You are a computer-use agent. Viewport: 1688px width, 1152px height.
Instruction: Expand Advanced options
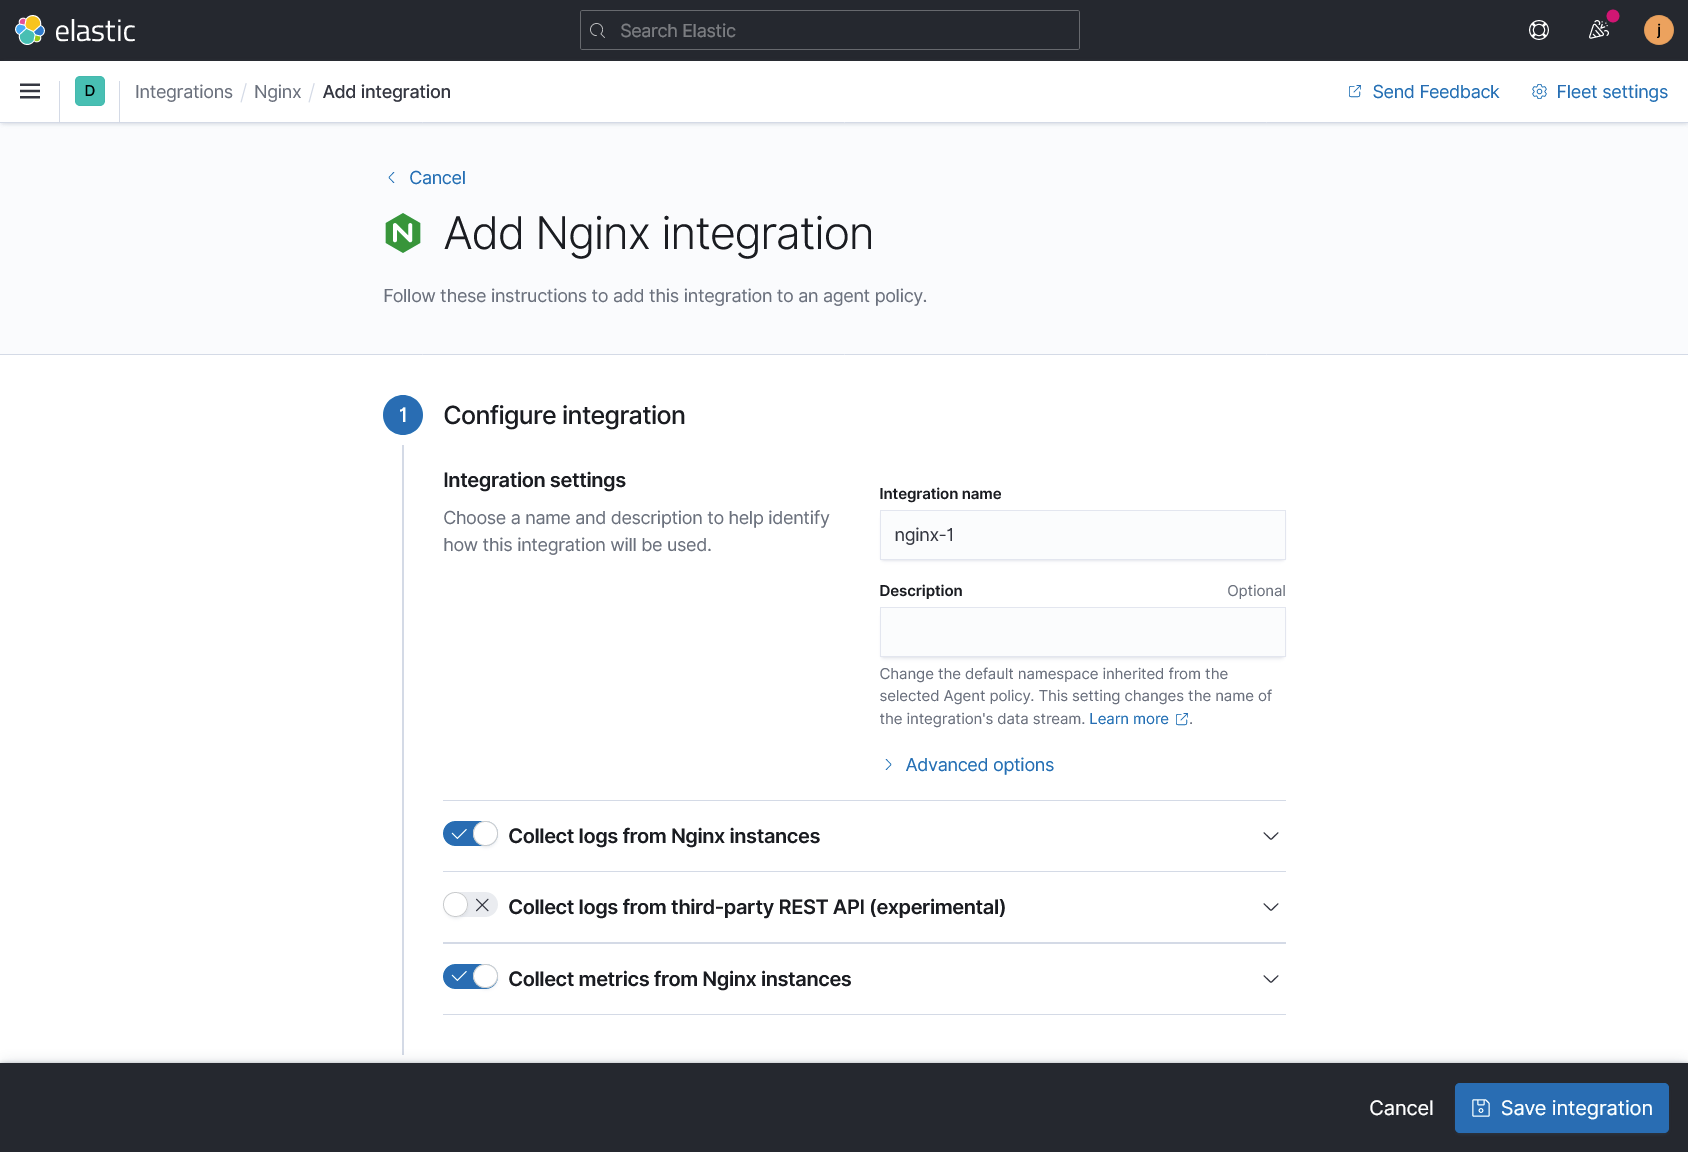tap(968, 765)
